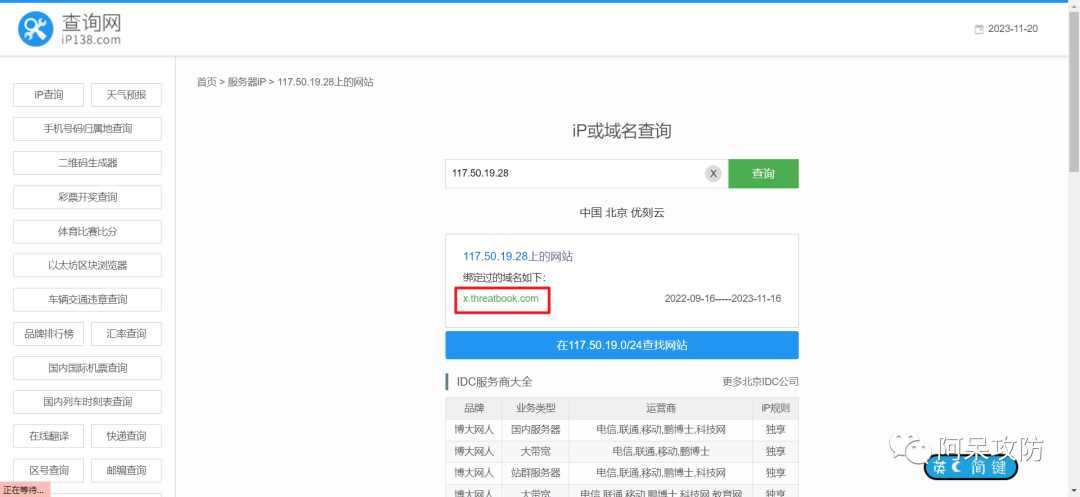
Task: Open 服务器iP breadcrumb link
Action: [x=247, y=82]
